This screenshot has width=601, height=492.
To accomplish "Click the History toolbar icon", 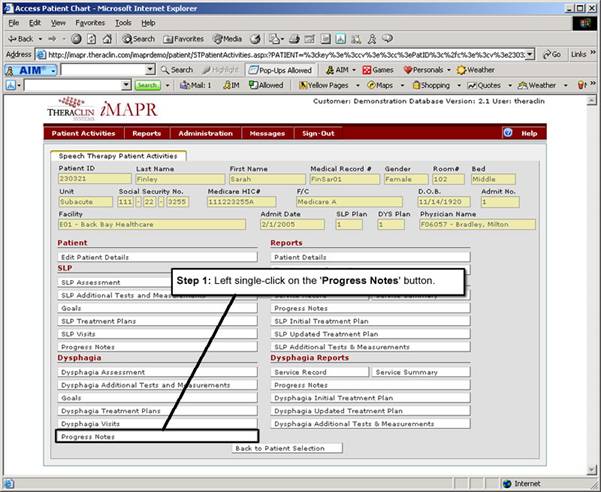I will 255,39.
